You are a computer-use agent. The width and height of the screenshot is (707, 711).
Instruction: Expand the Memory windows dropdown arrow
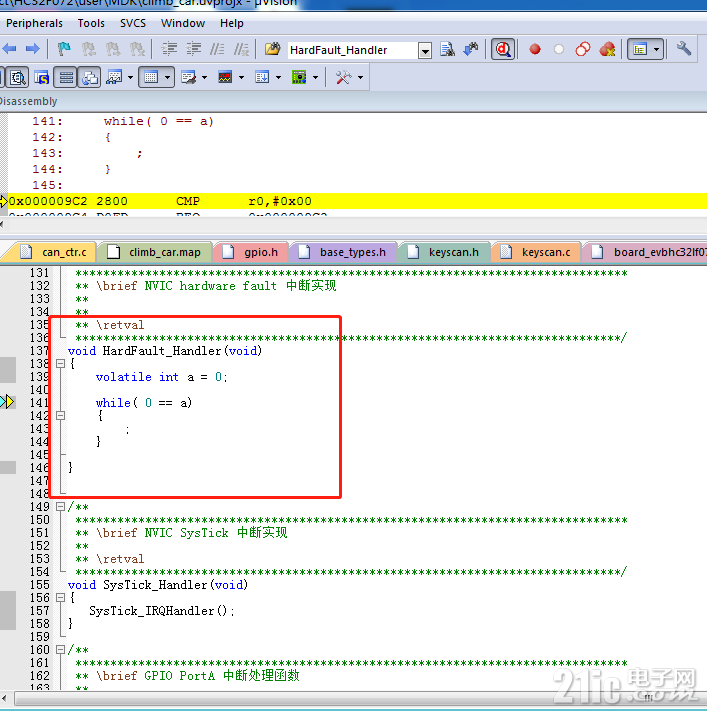(x=168, y=78)
